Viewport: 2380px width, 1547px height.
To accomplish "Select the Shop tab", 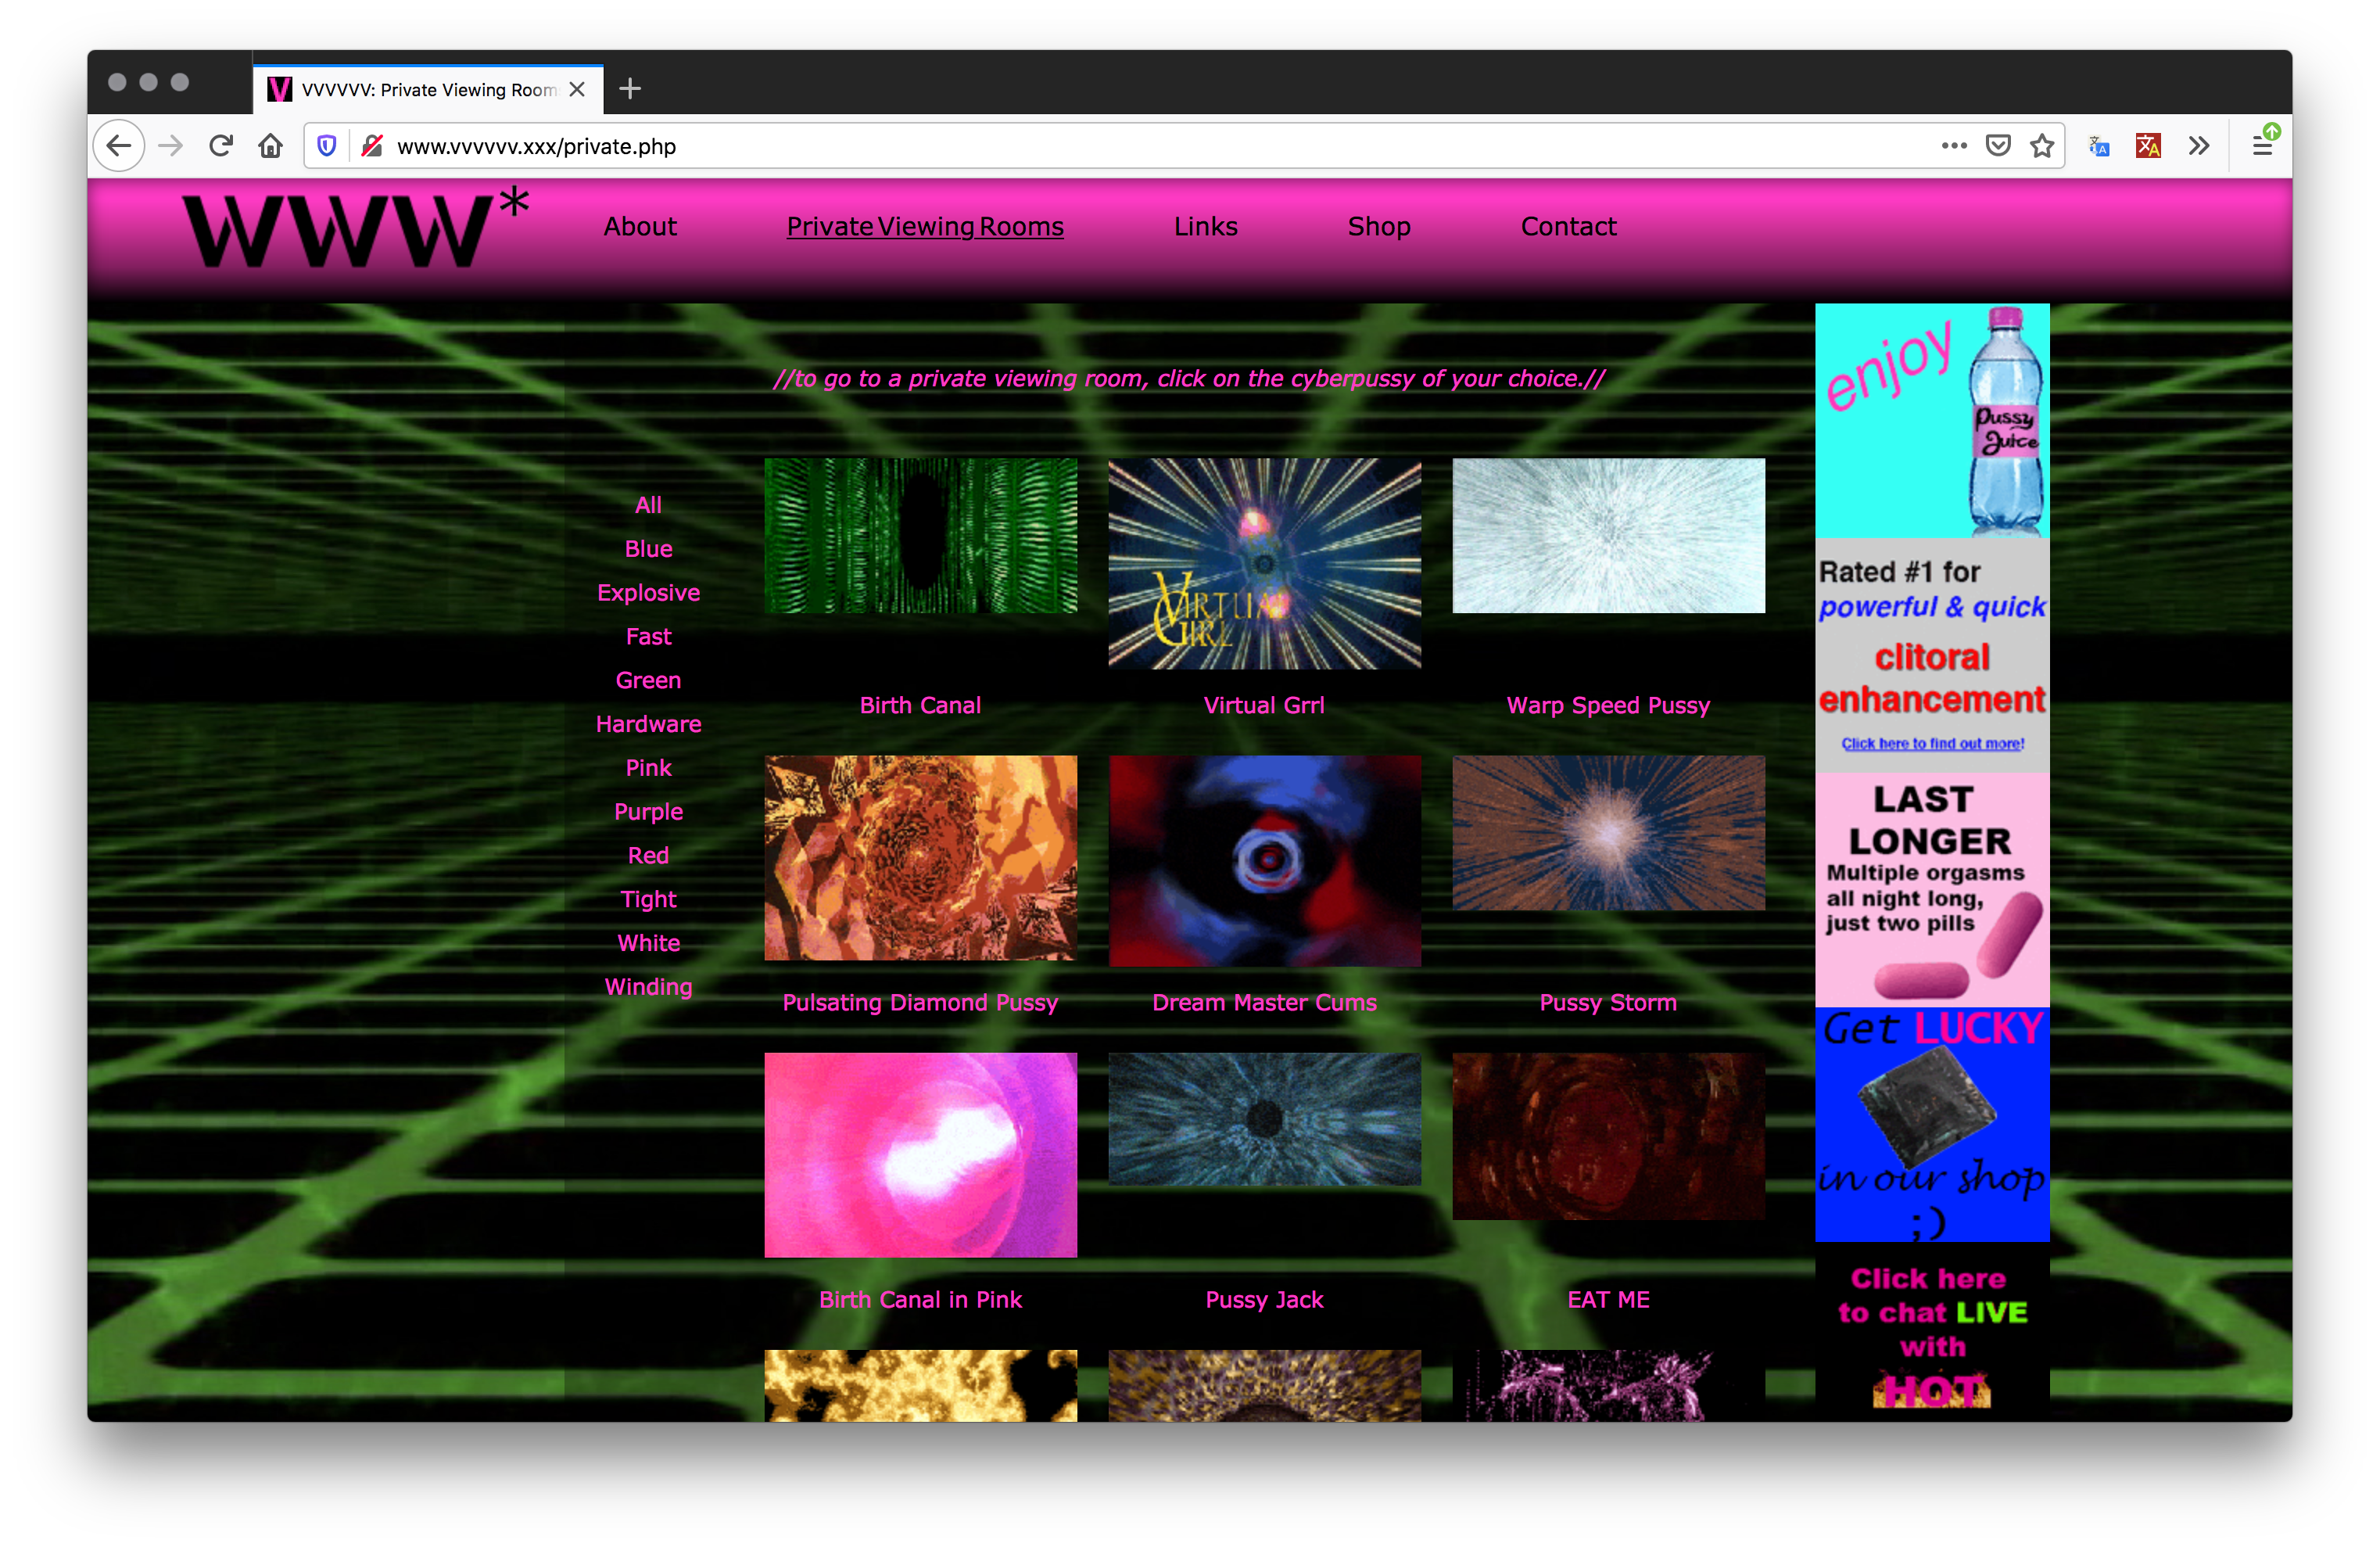I will (x=1379, y=225).
